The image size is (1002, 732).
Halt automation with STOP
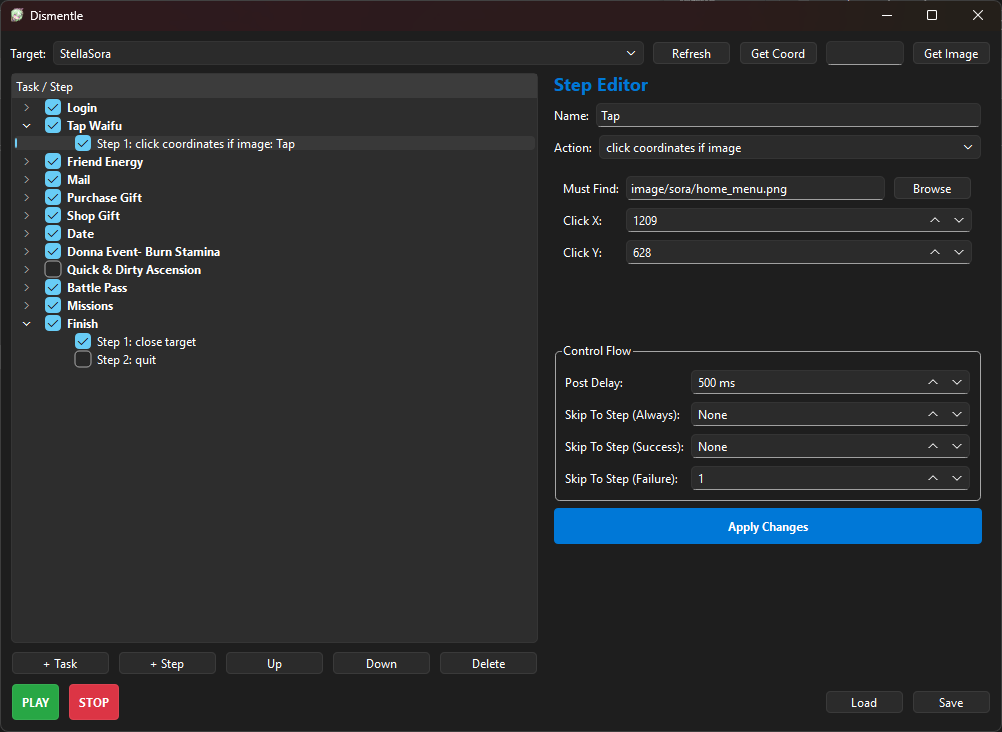click(93, 702)
